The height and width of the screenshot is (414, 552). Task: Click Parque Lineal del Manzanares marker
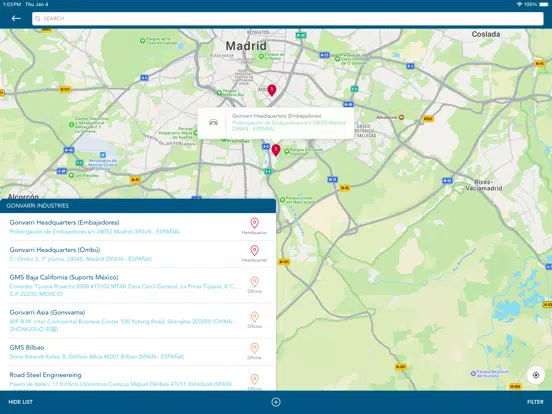click(282, 200)
